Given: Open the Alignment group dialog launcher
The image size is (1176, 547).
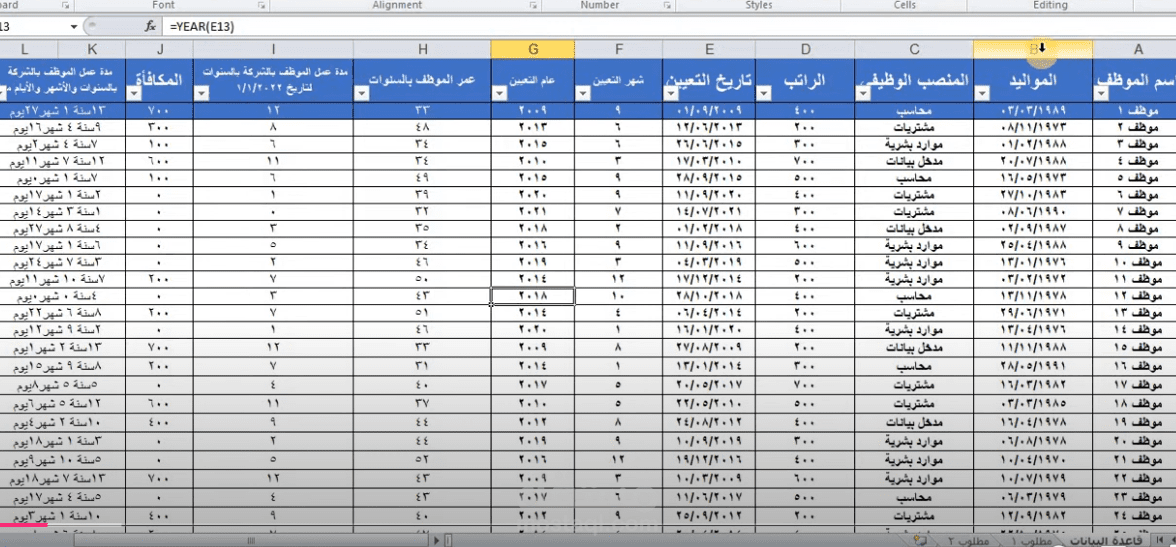Looking at the screenshot, I should 533,5.
